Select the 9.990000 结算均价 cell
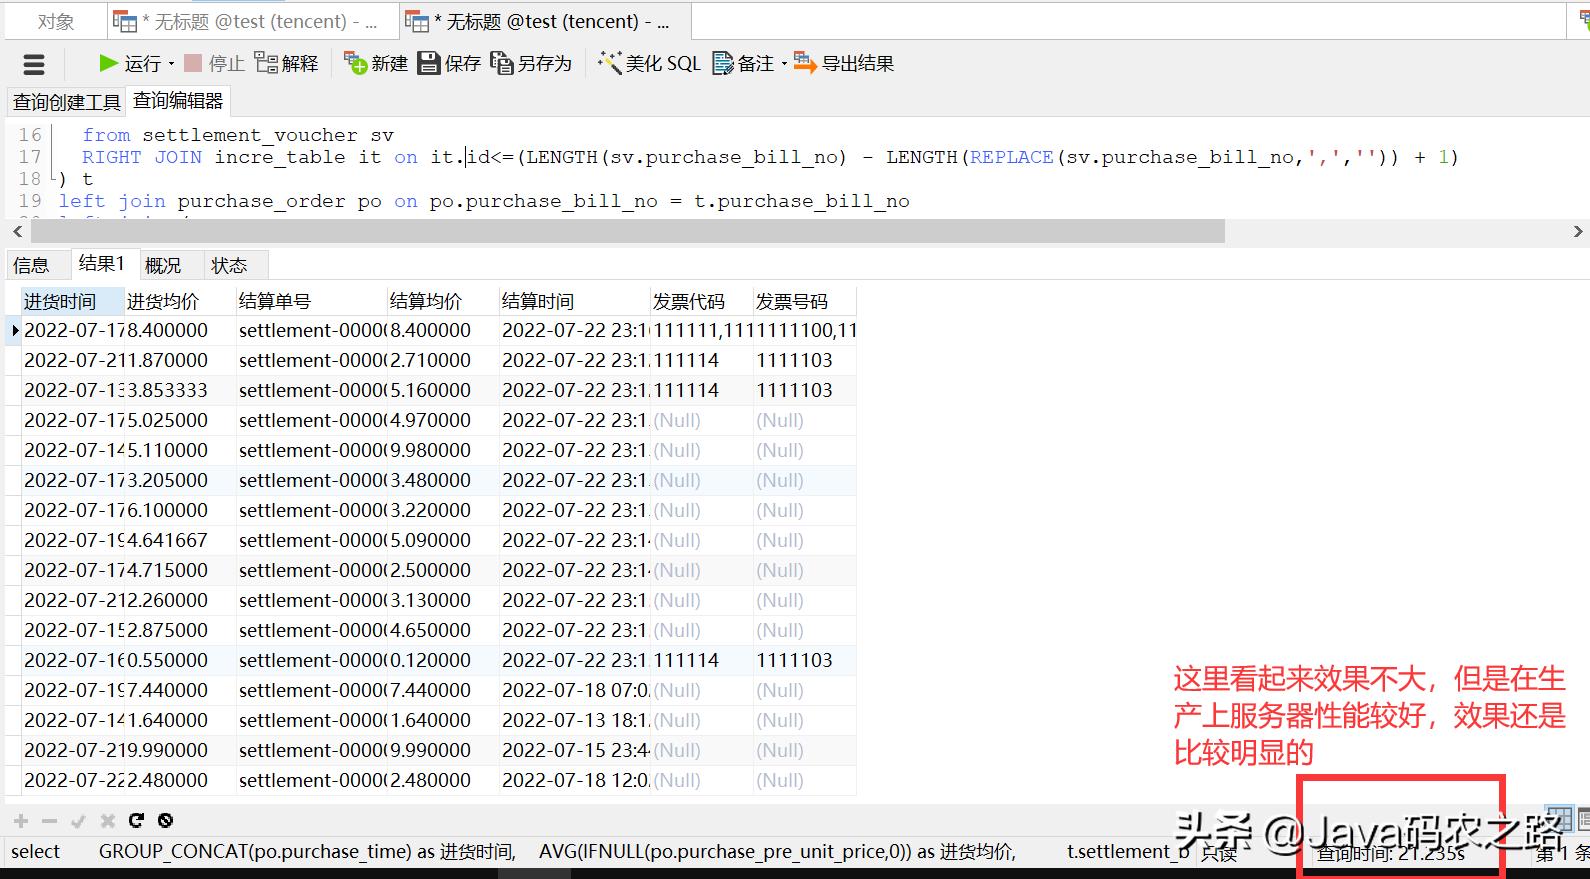The image size is (1590, 879). click(443, 750)
